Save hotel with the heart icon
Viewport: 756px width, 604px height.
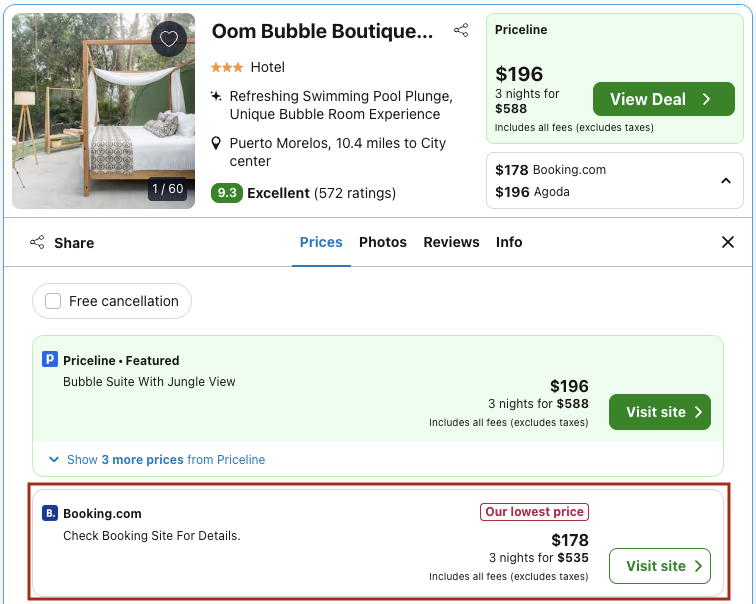pos(169,39)
